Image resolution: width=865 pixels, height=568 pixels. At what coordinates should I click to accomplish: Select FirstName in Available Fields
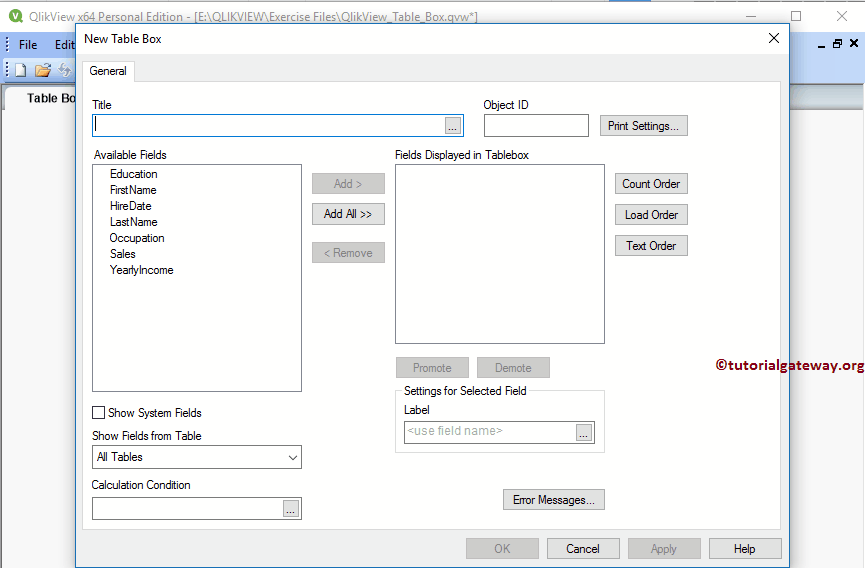tap(133, 190)
